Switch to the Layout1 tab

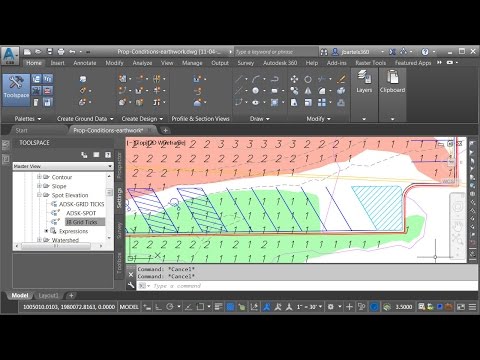point(48,295)
